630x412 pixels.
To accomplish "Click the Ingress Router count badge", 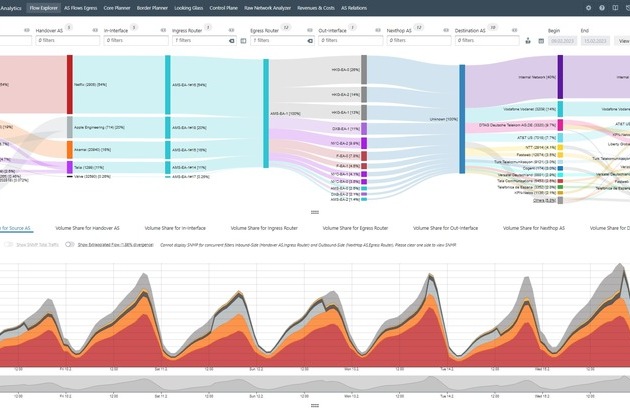I will click(208, 27).
